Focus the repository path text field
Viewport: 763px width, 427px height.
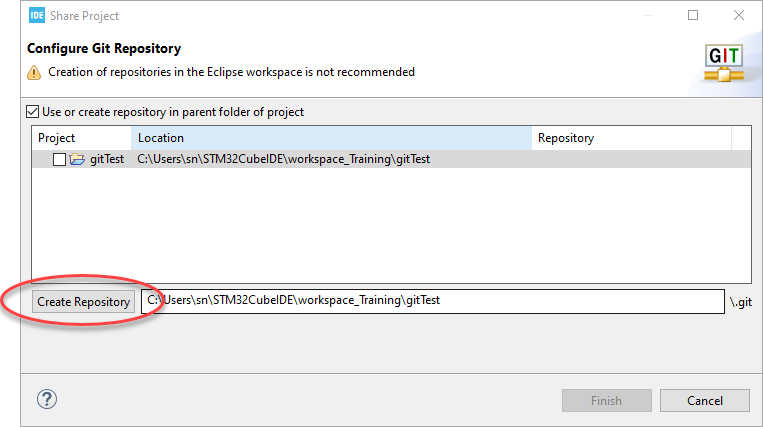point(433,302)
